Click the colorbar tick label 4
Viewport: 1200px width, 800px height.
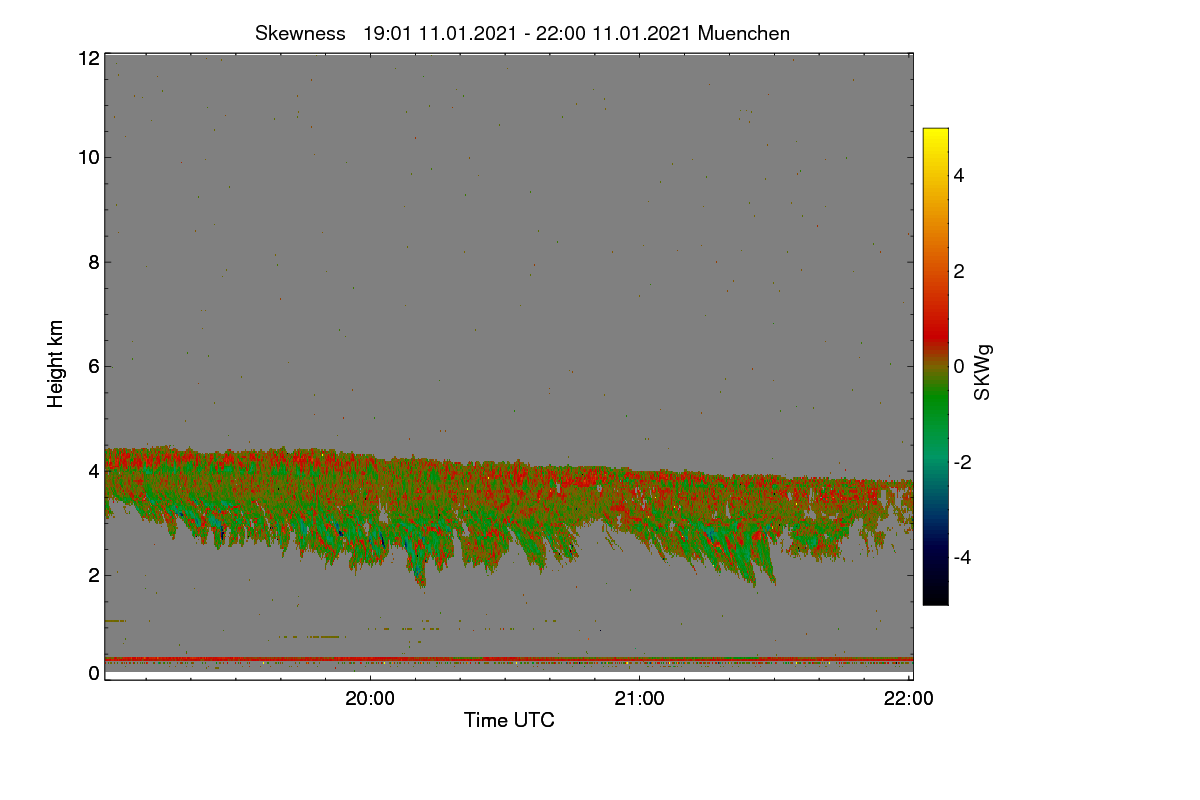click(x=959, y=175)
